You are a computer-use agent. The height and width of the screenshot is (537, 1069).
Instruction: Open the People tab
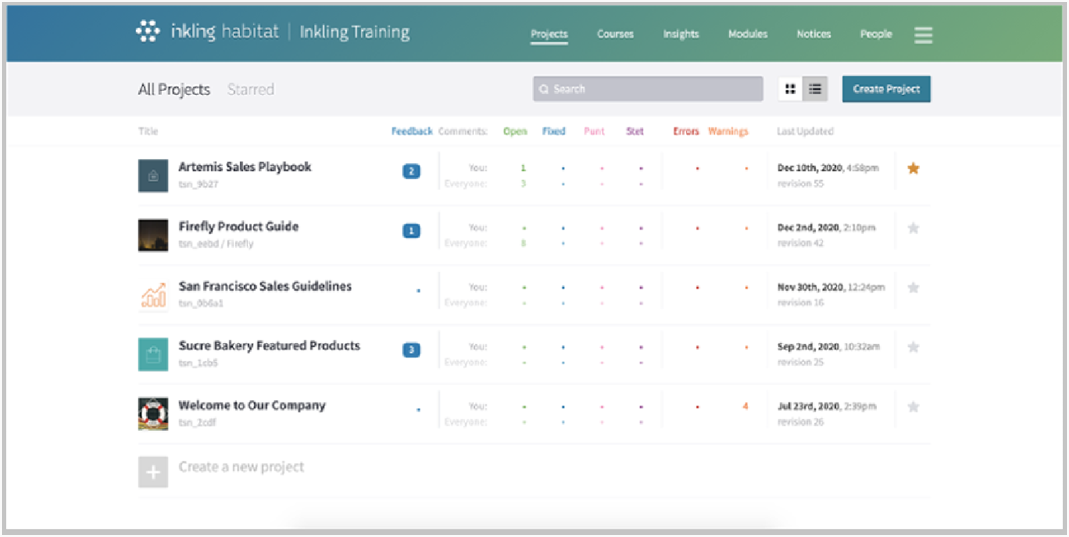pos(876,34)
